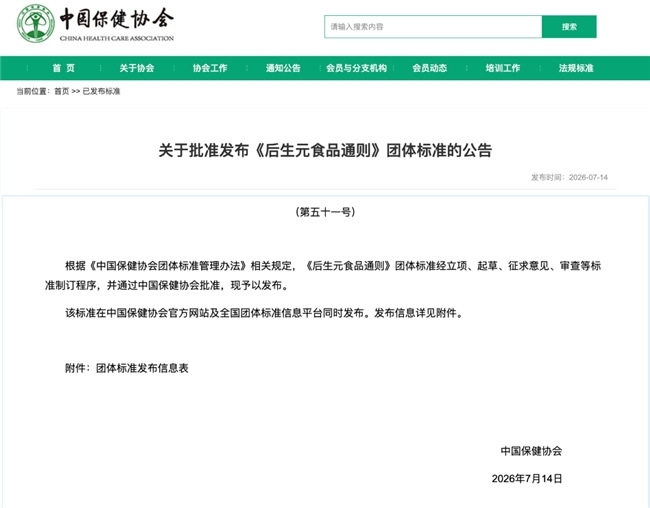Open the 关于协会 navigation menu item

point(137,68)
